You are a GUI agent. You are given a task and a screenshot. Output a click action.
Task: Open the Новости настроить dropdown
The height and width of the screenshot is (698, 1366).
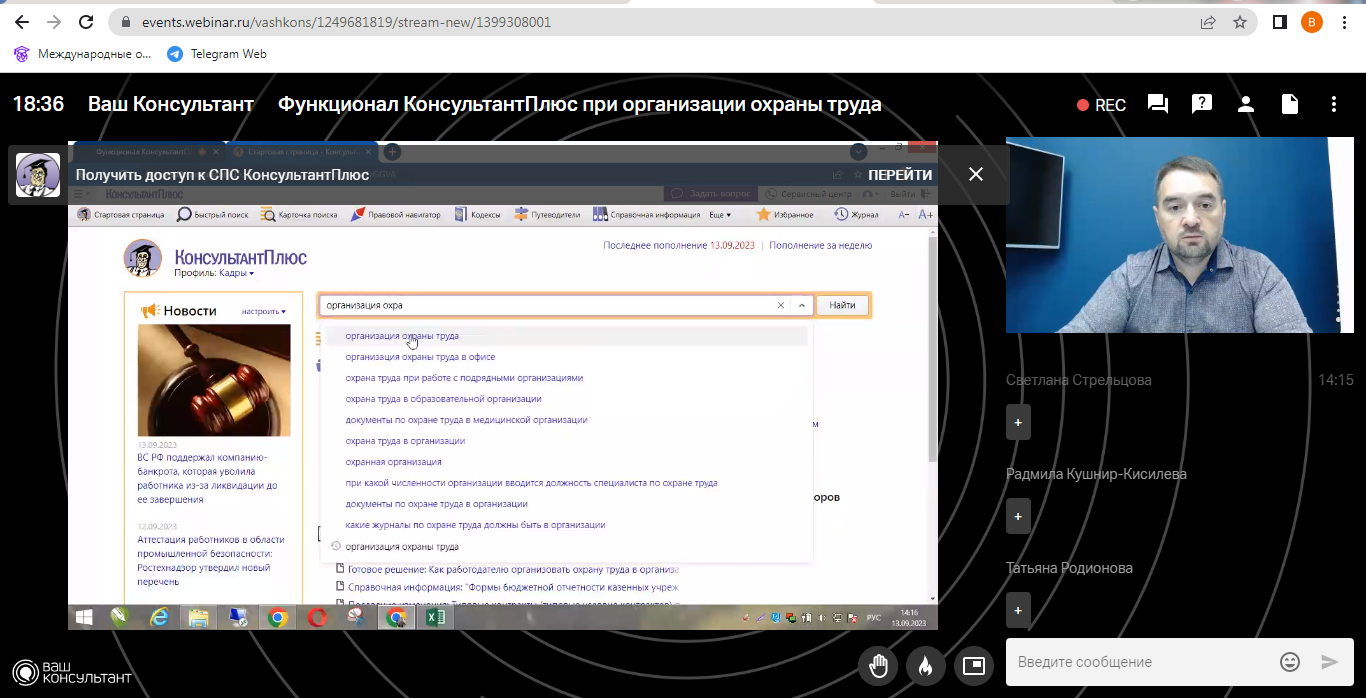[263, 312]
